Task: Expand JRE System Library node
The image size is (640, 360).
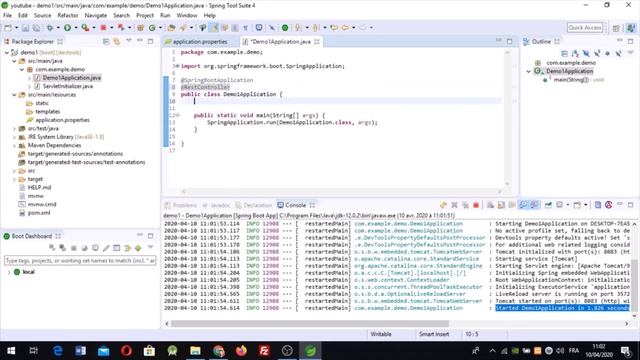Action: click(x=15, y=137)
